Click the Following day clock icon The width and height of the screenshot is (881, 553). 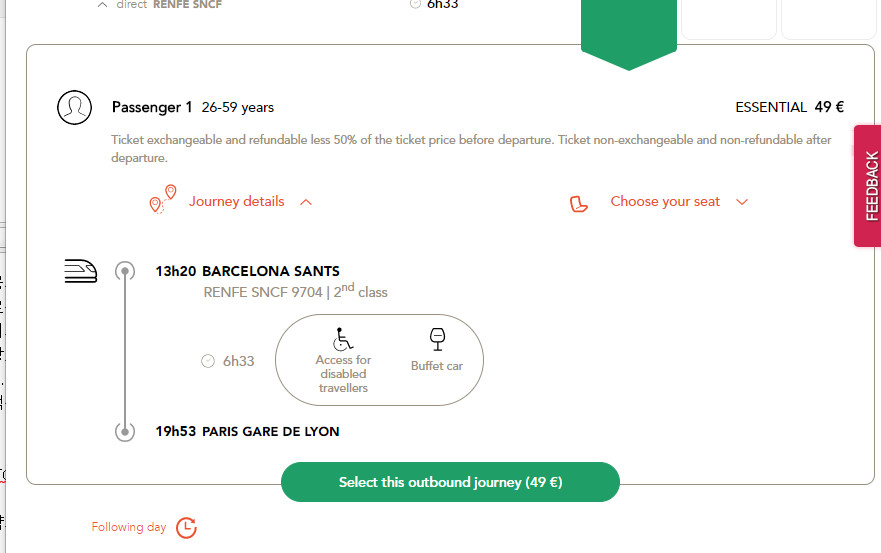[187, 528]
